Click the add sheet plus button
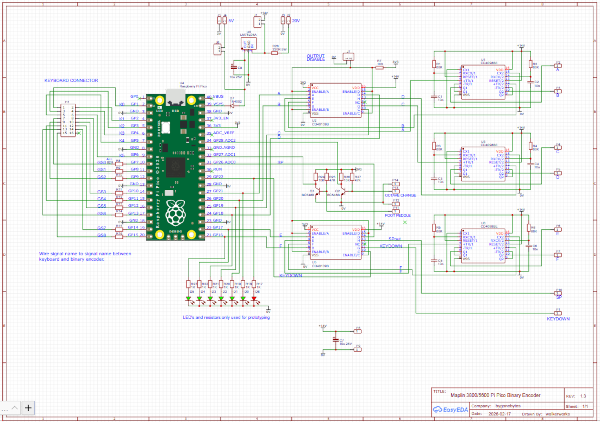The width and height of the screenshot is (600, 422). click(x=27, y=408)
